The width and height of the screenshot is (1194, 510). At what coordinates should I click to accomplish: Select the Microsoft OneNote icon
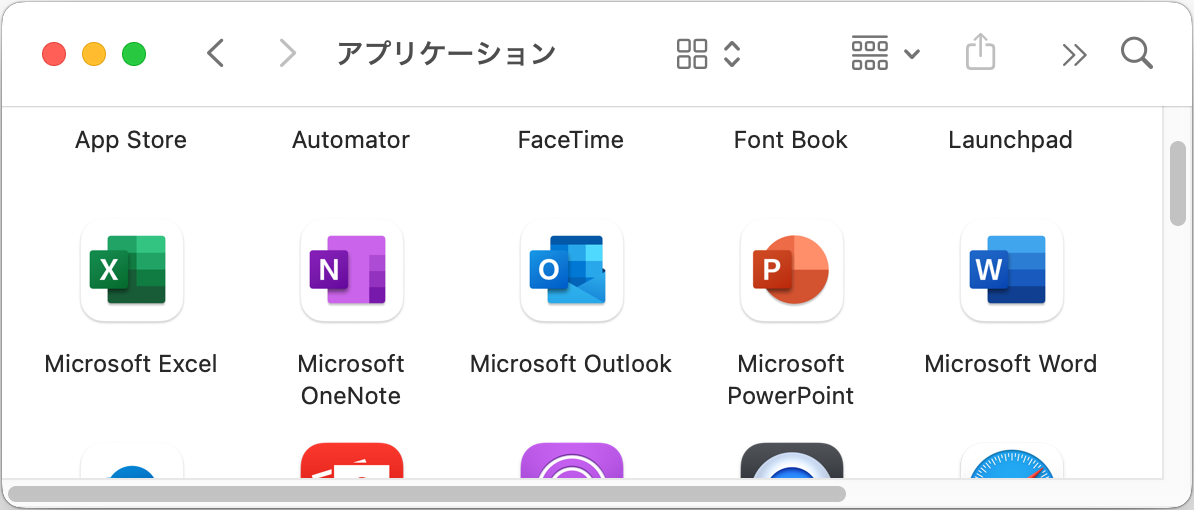(351, 271)
